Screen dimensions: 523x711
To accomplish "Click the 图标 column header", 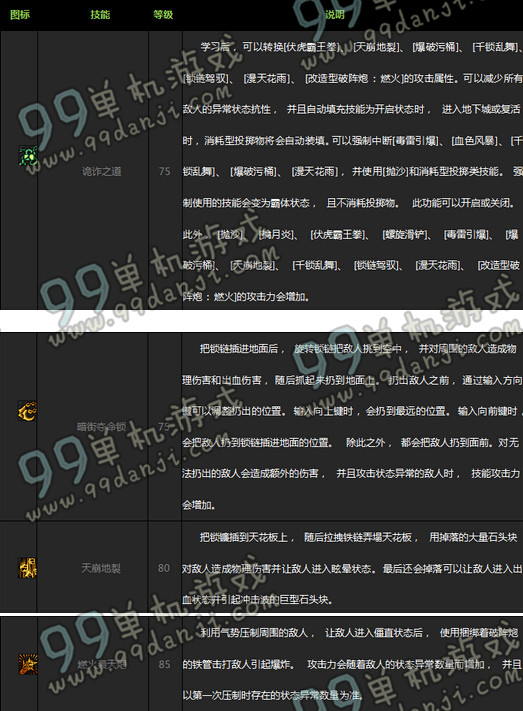I will click(x=20, y=15).
